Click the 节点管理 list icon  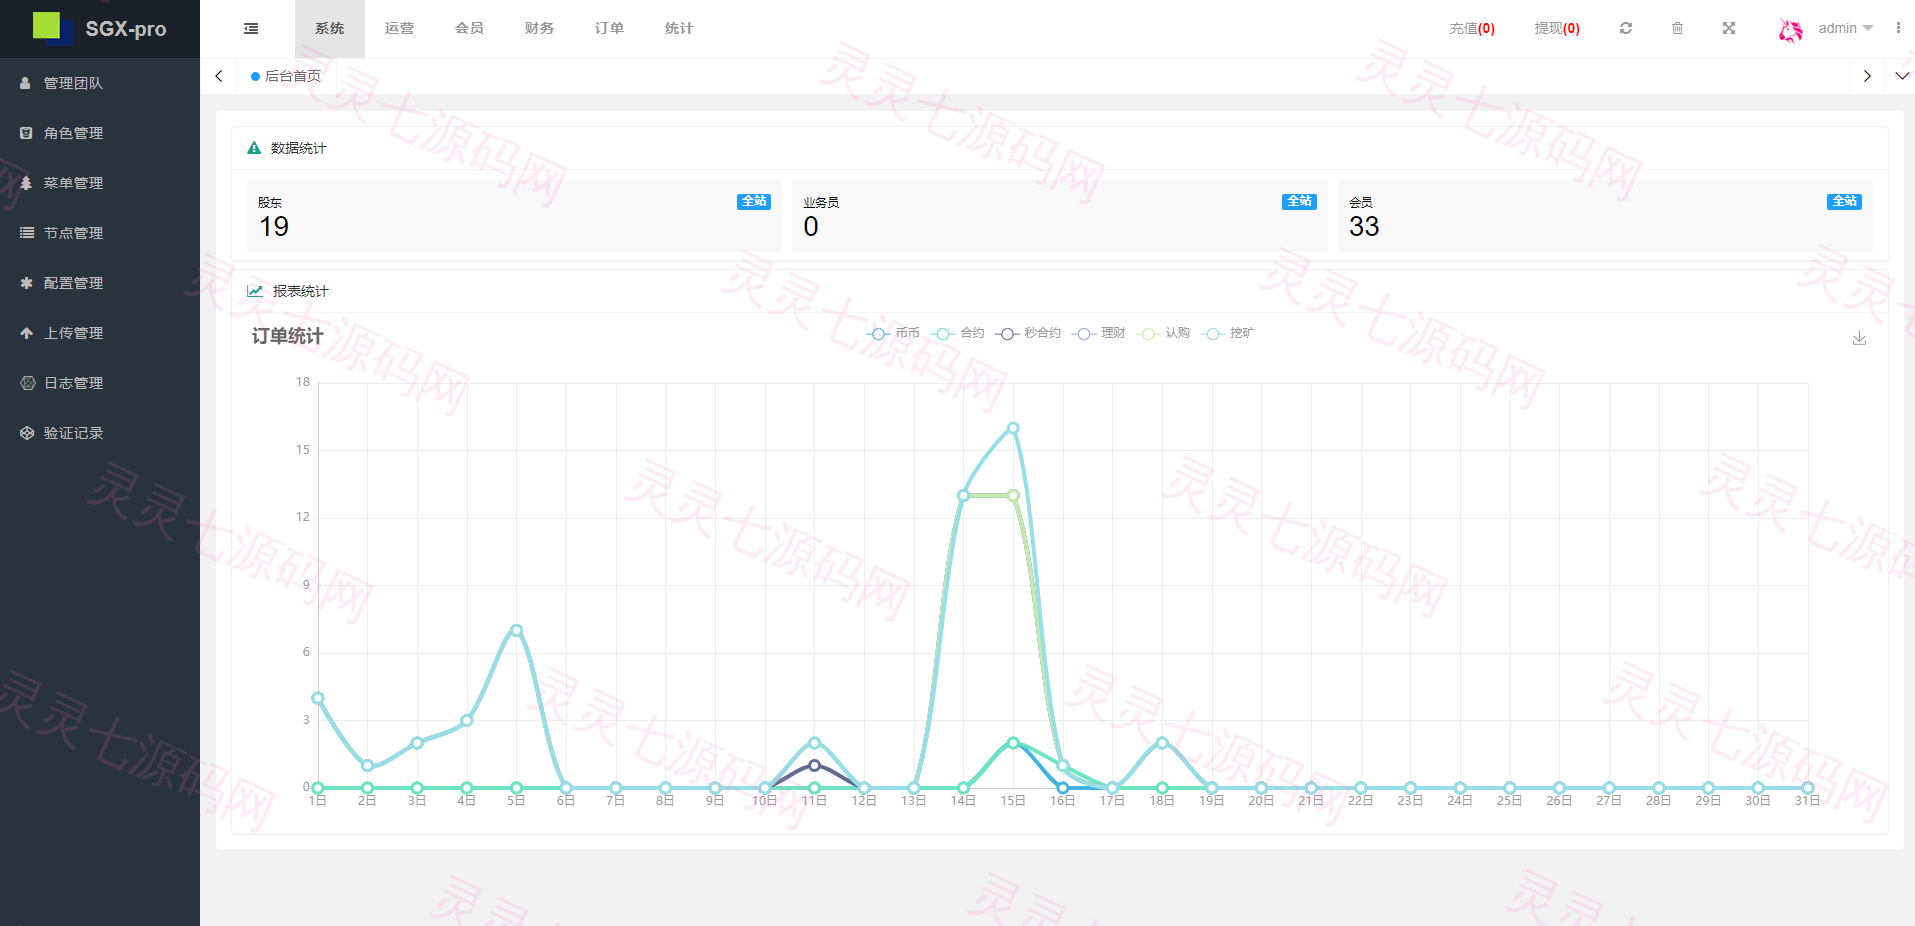pos(26,233)
